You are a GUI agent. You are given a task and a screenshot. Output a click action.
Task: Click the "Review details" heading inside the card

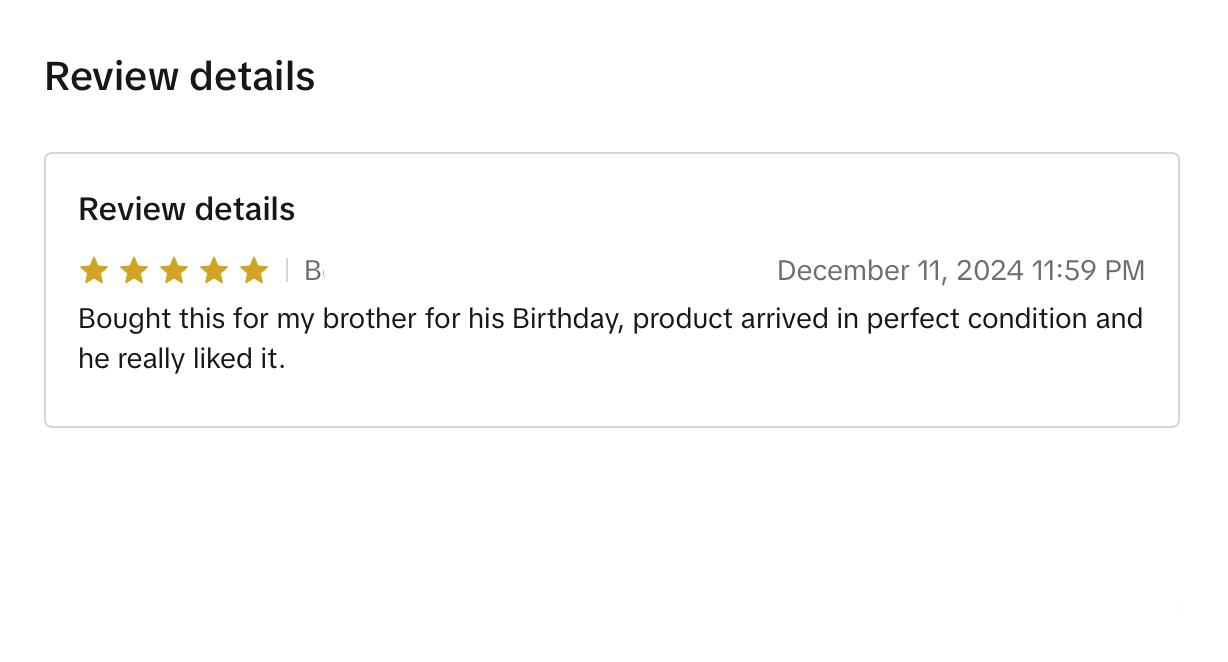click(187, 209)
